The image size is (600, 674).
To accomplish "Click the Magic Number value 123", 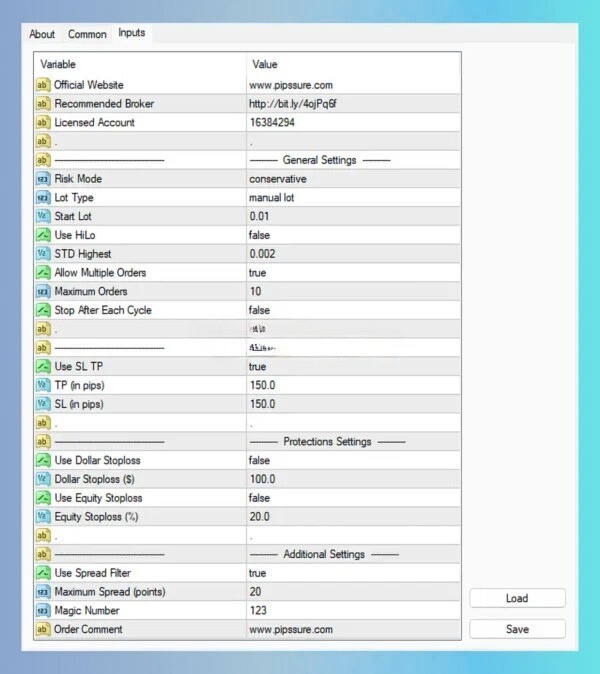I will pyautogui.click(x=258, y=610).
